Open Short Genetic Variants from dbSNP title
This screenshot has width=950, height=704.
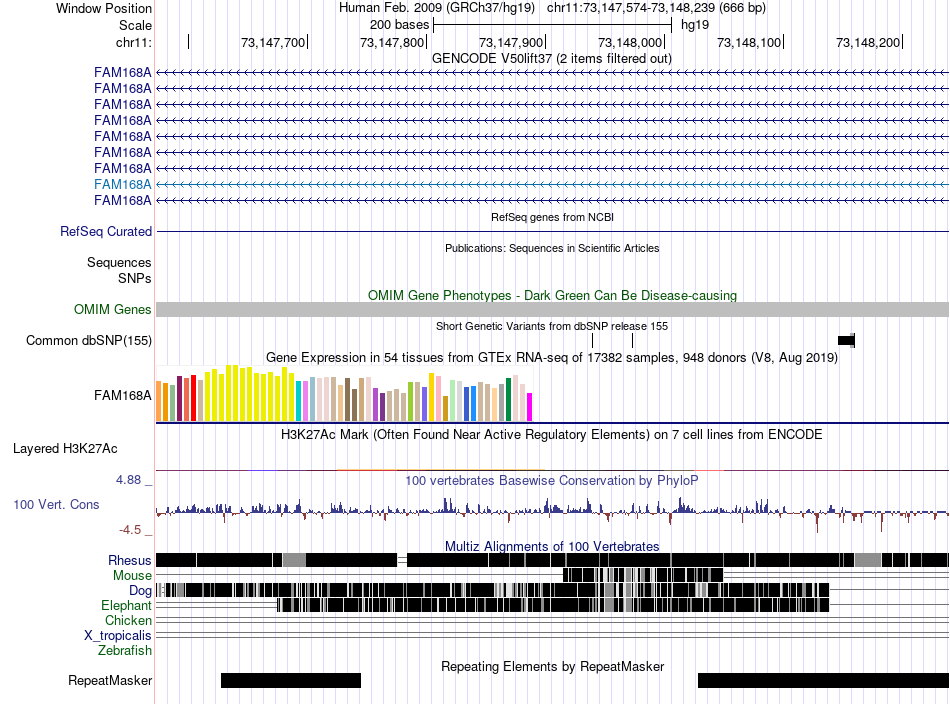[x=552, y=326]
